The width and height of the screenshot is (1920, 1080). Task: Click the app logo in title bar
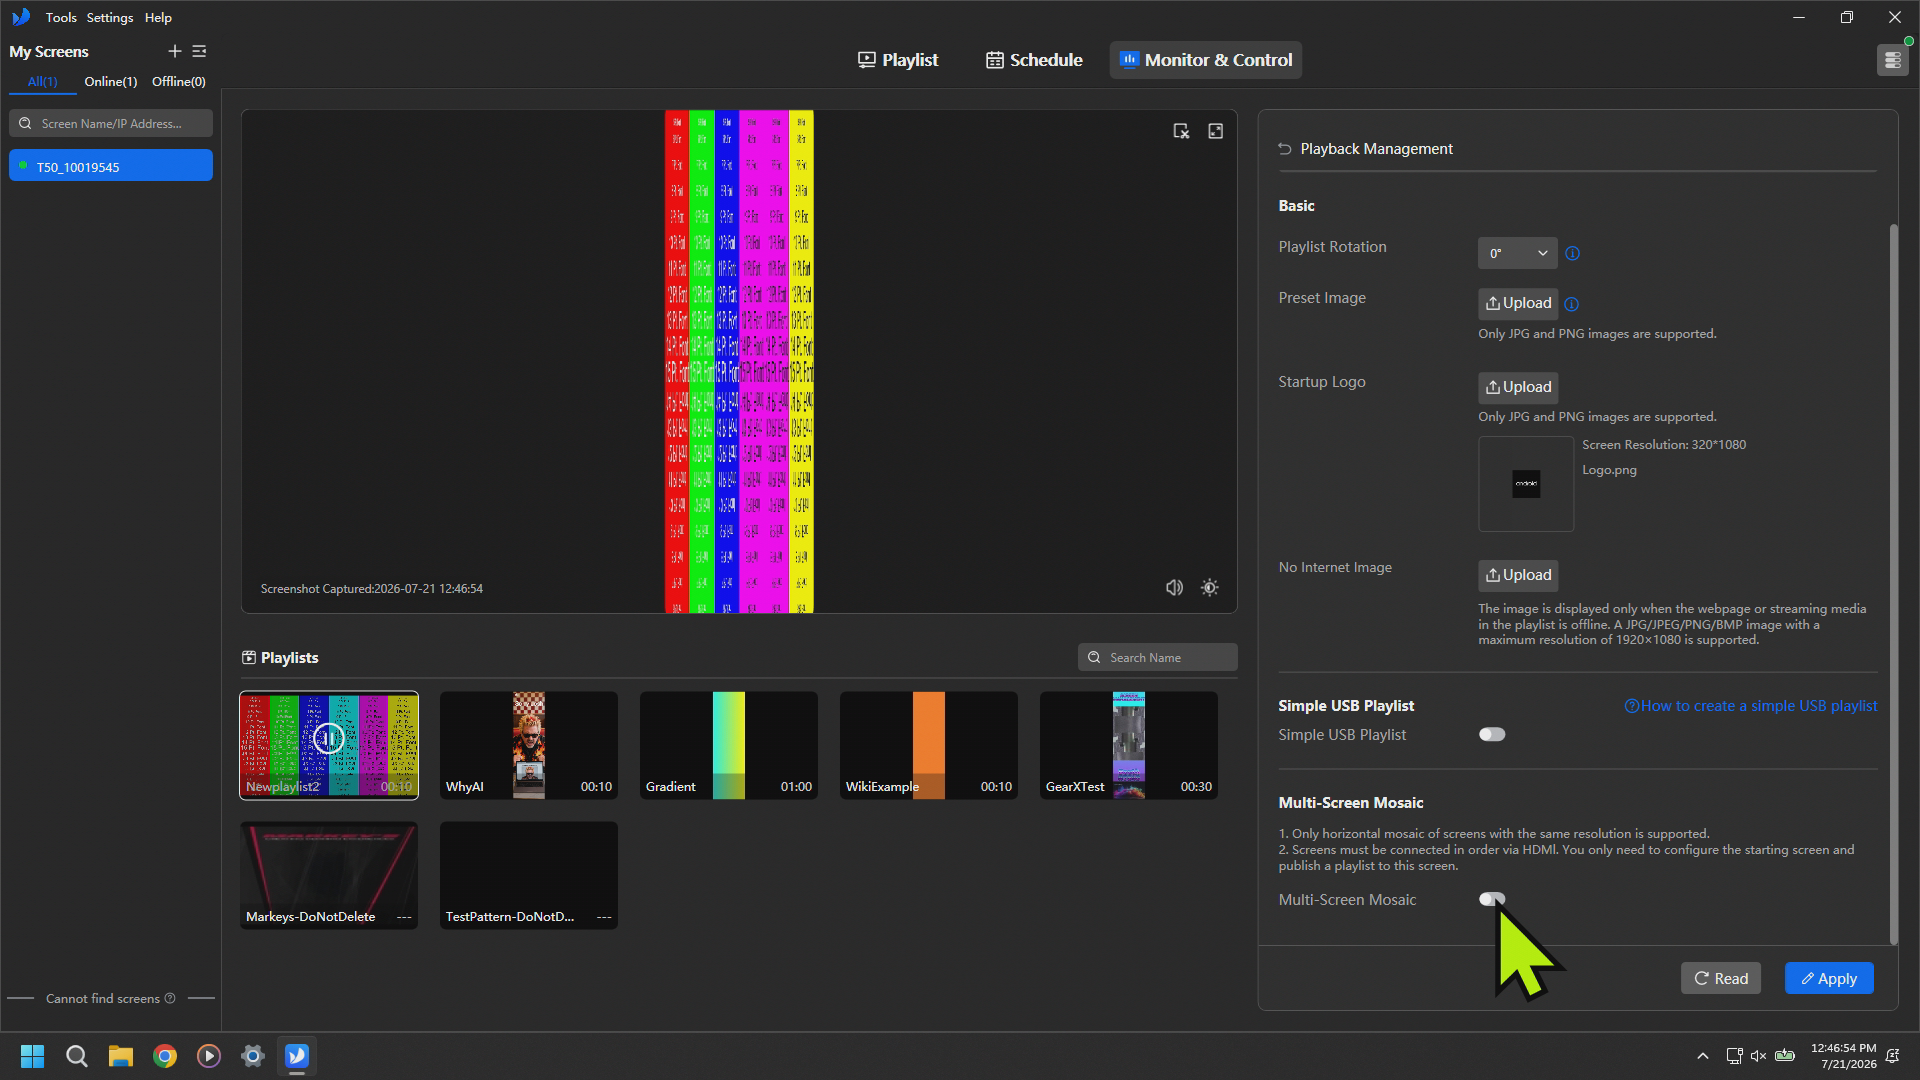21,17
